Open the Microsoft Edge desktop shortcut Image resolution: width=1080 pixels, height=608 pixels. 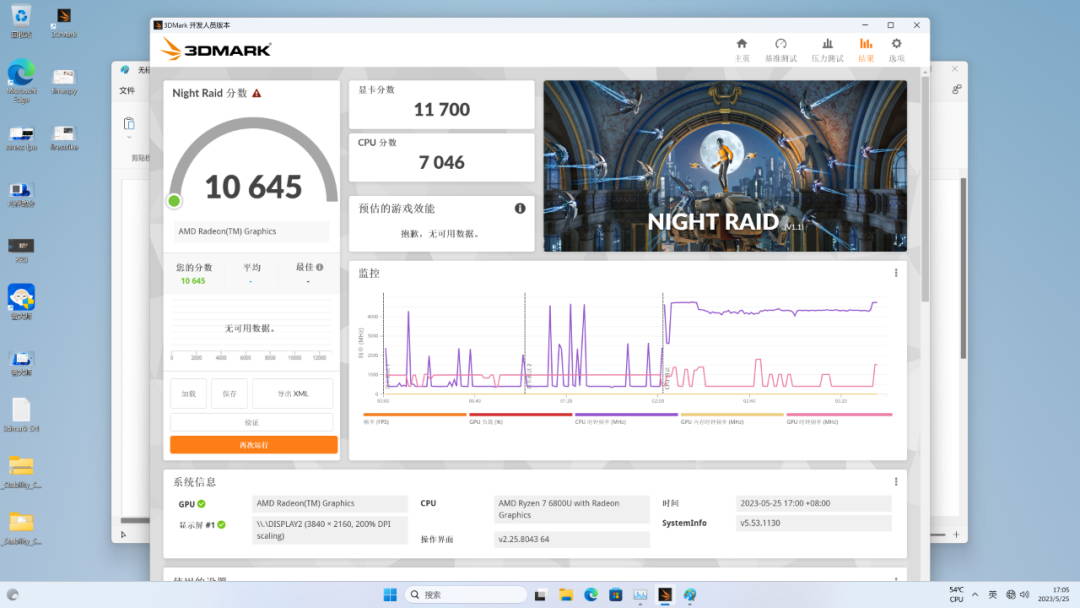tap(21, 82)
